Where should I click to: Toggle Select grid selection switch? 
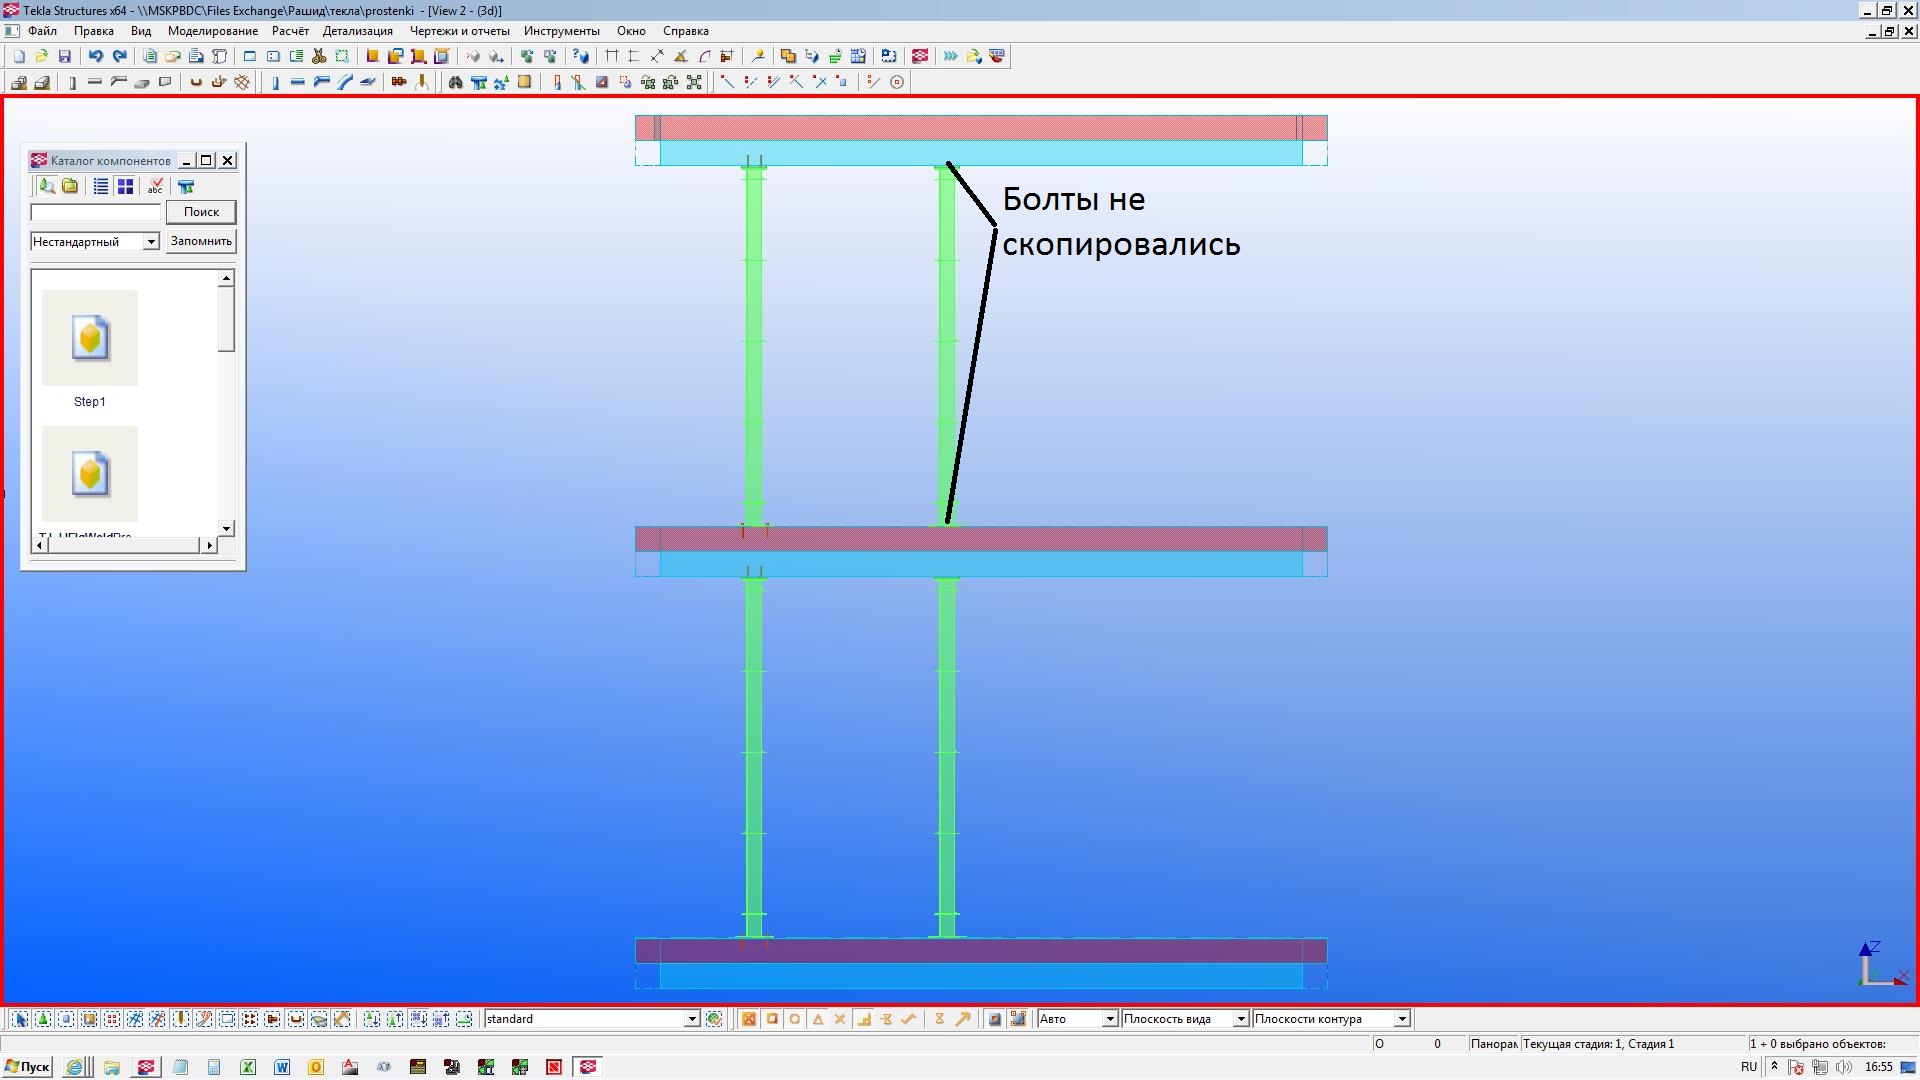(135, 1019)
